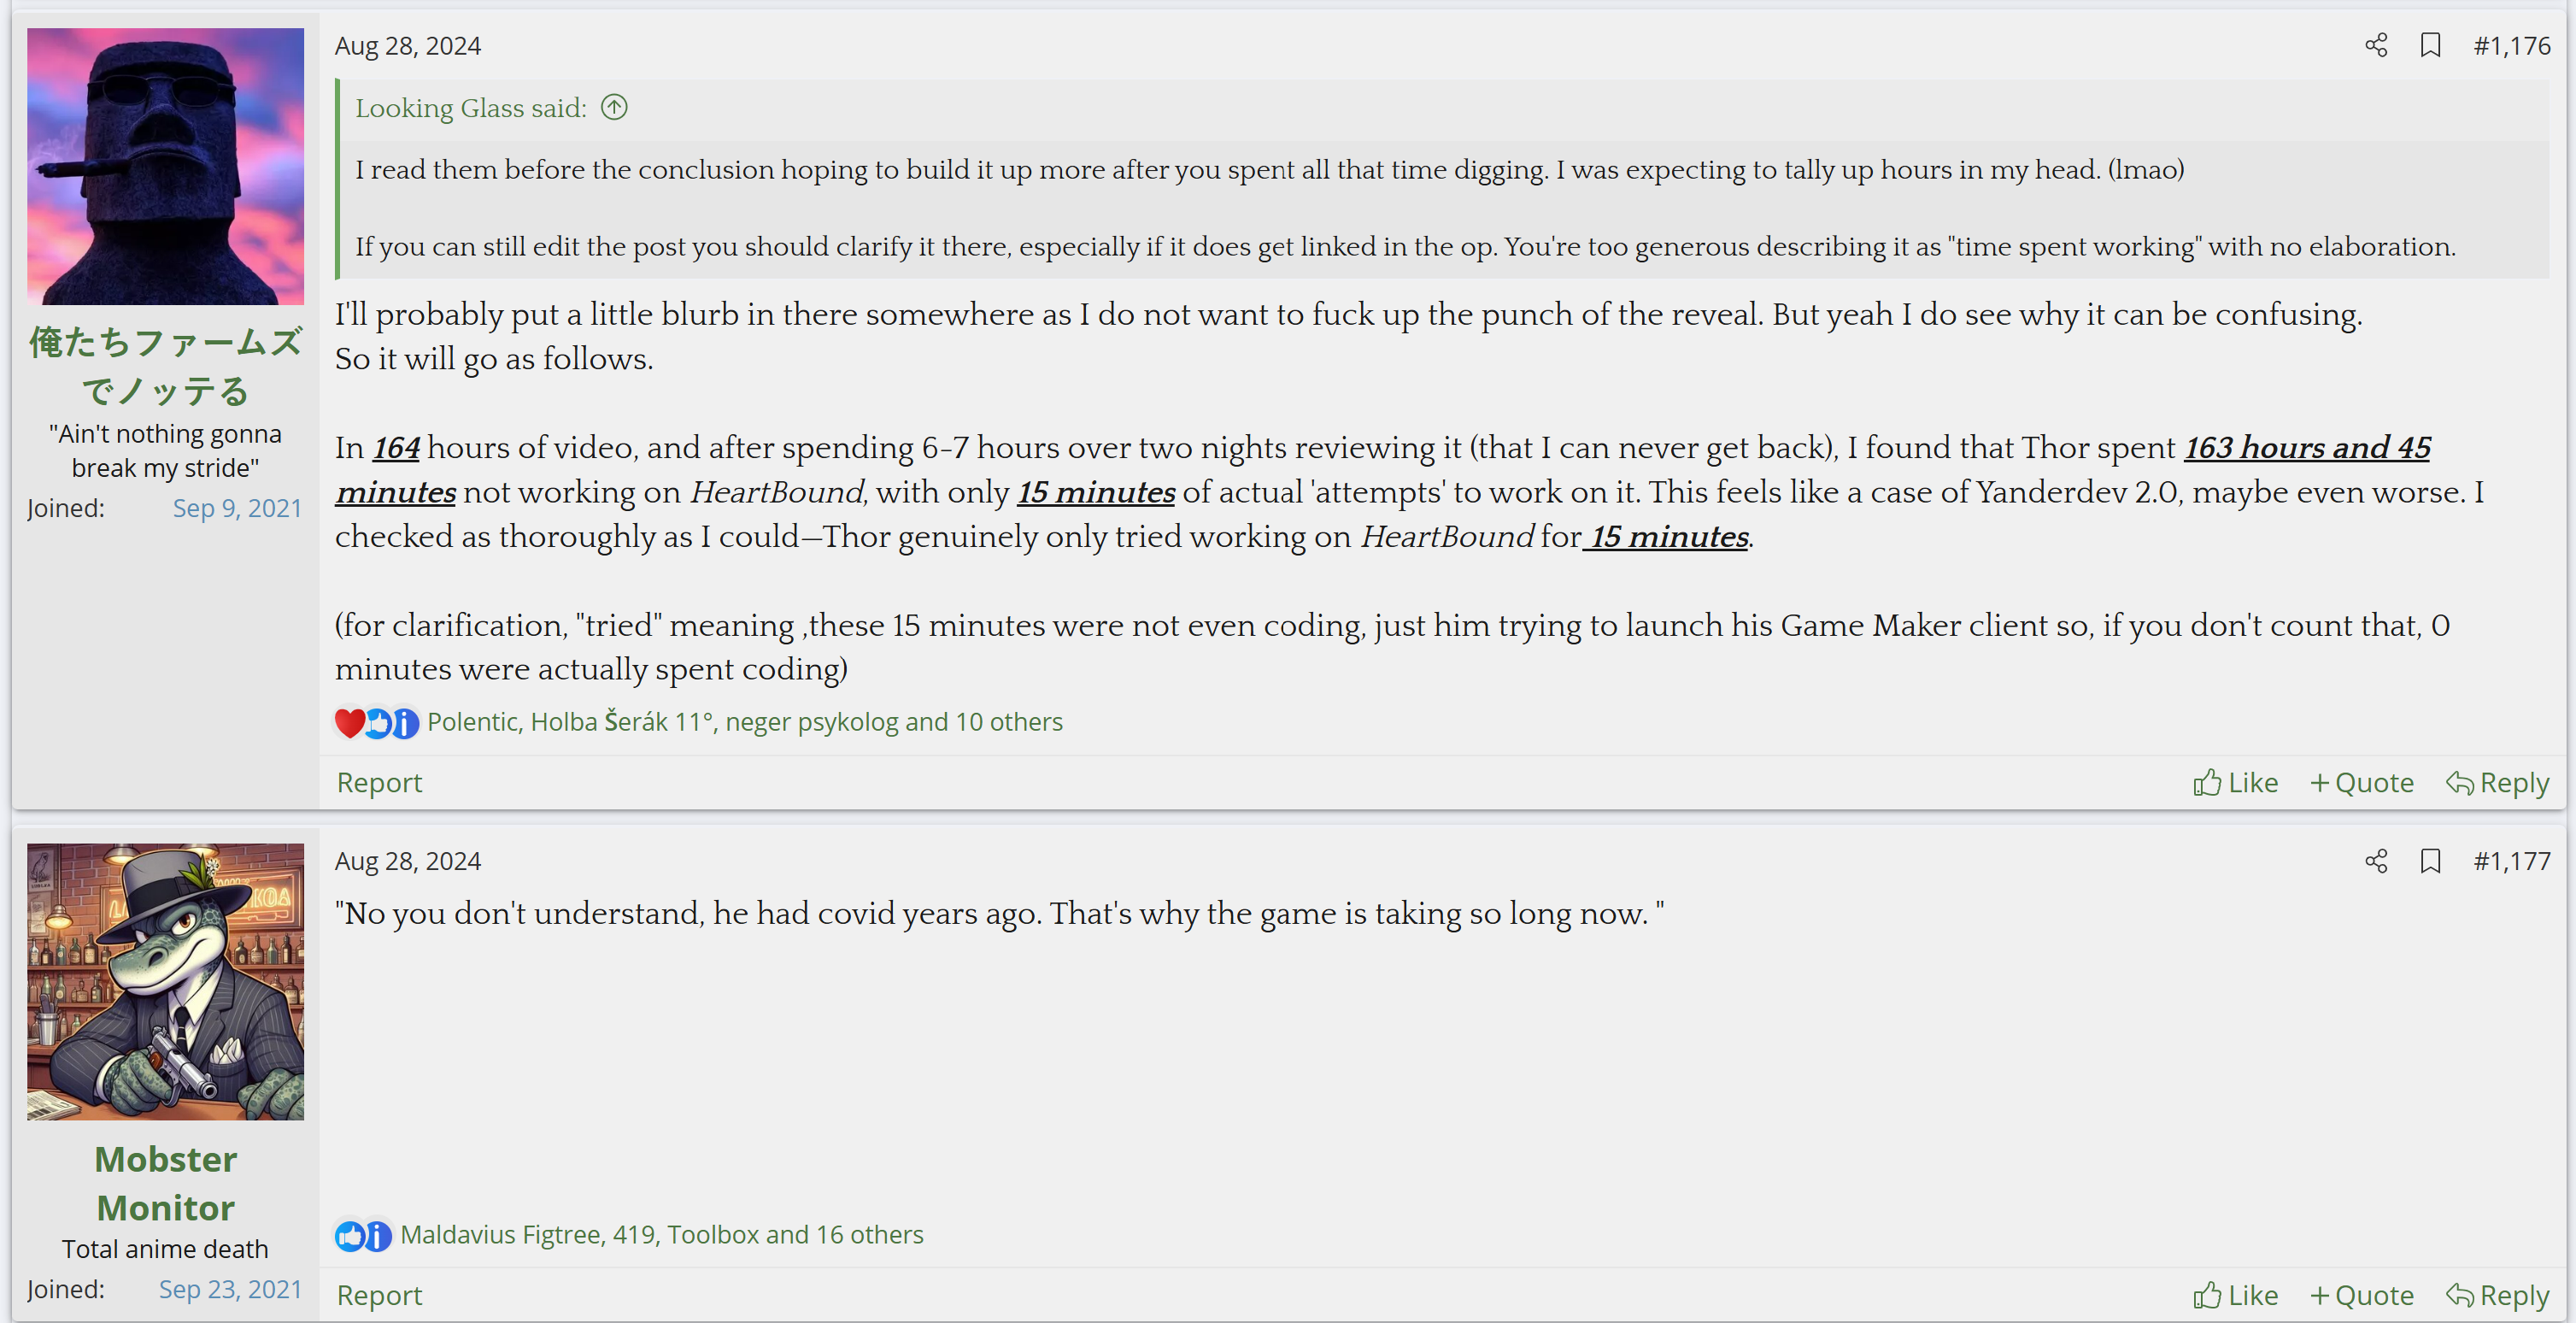This screenshot has width=2576, height=1323.
Task: View reactions from Maldavius Figtree and others
Action: [x=661, y=1235]
